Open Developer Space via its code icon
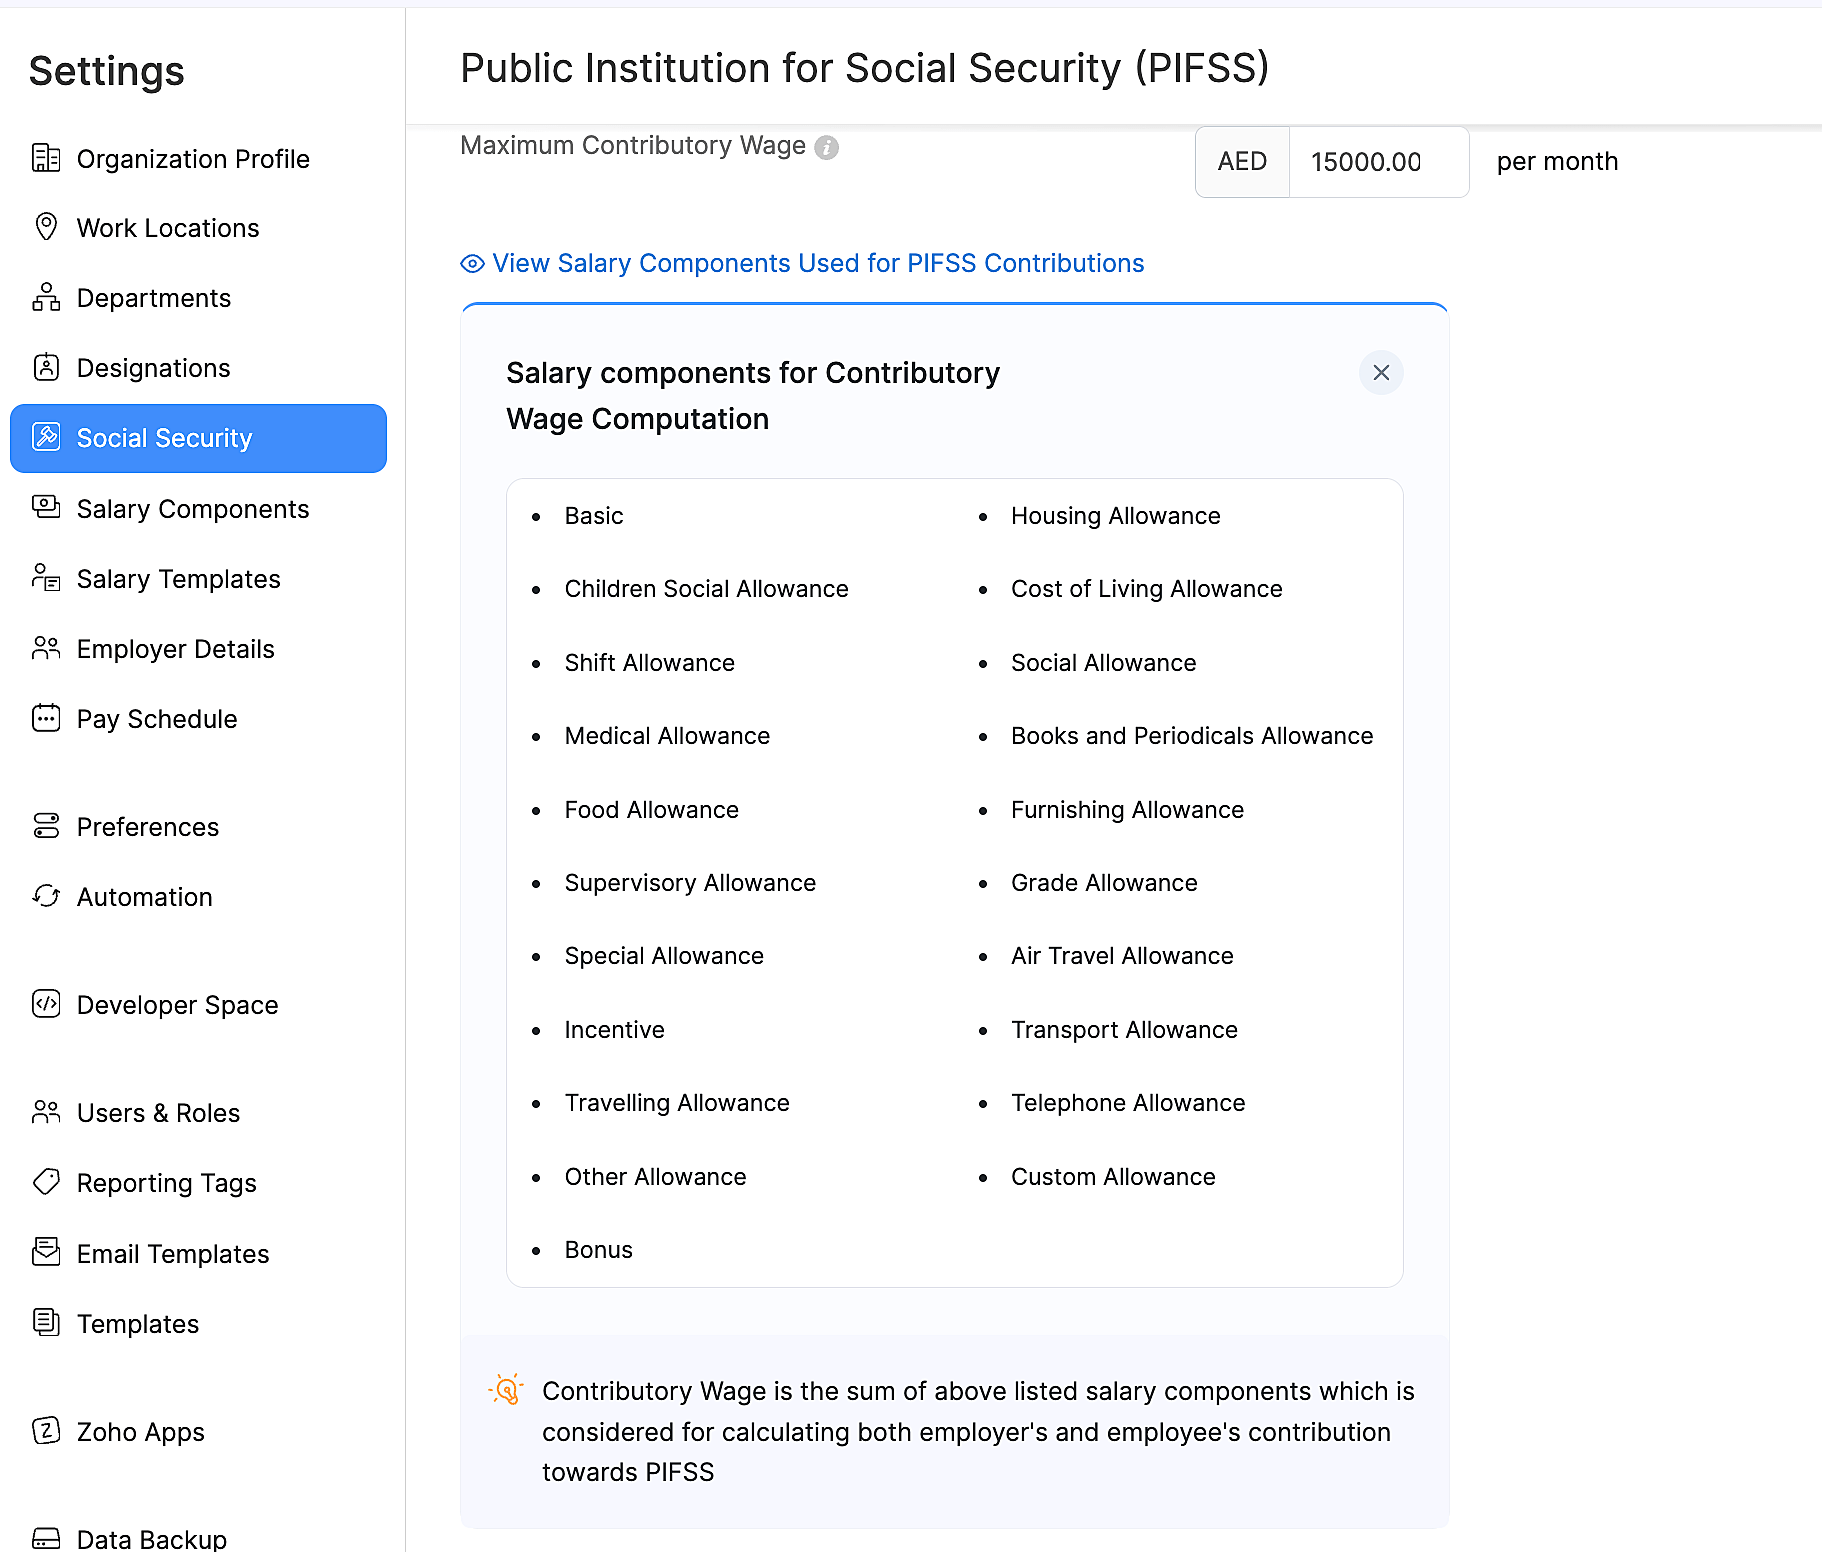 (46, 1004)
